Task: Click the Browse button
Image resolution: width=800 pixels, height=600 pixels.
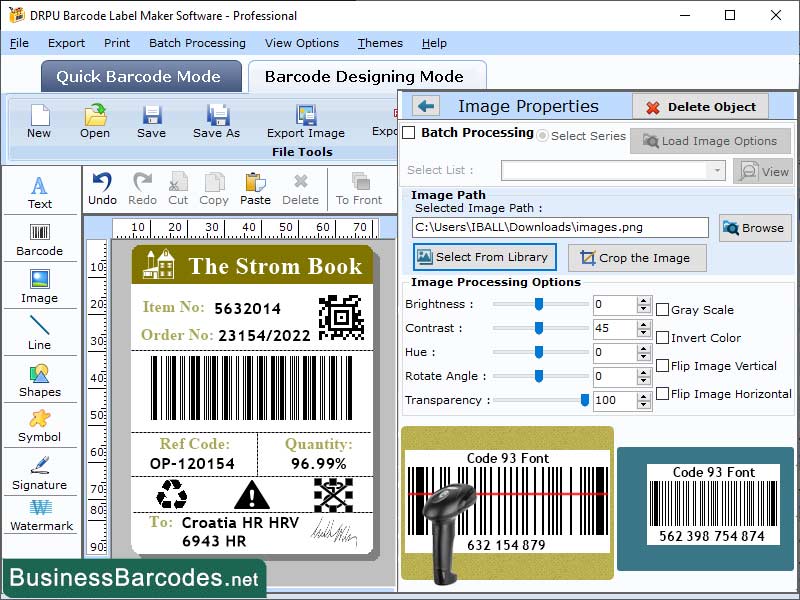Action: [755, 228]
